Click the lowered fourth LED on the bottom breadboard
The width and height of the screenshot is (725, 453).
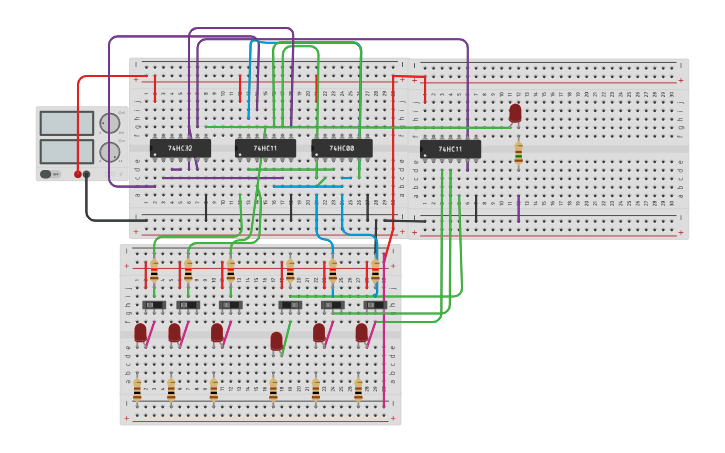click(x=277, y=341)
